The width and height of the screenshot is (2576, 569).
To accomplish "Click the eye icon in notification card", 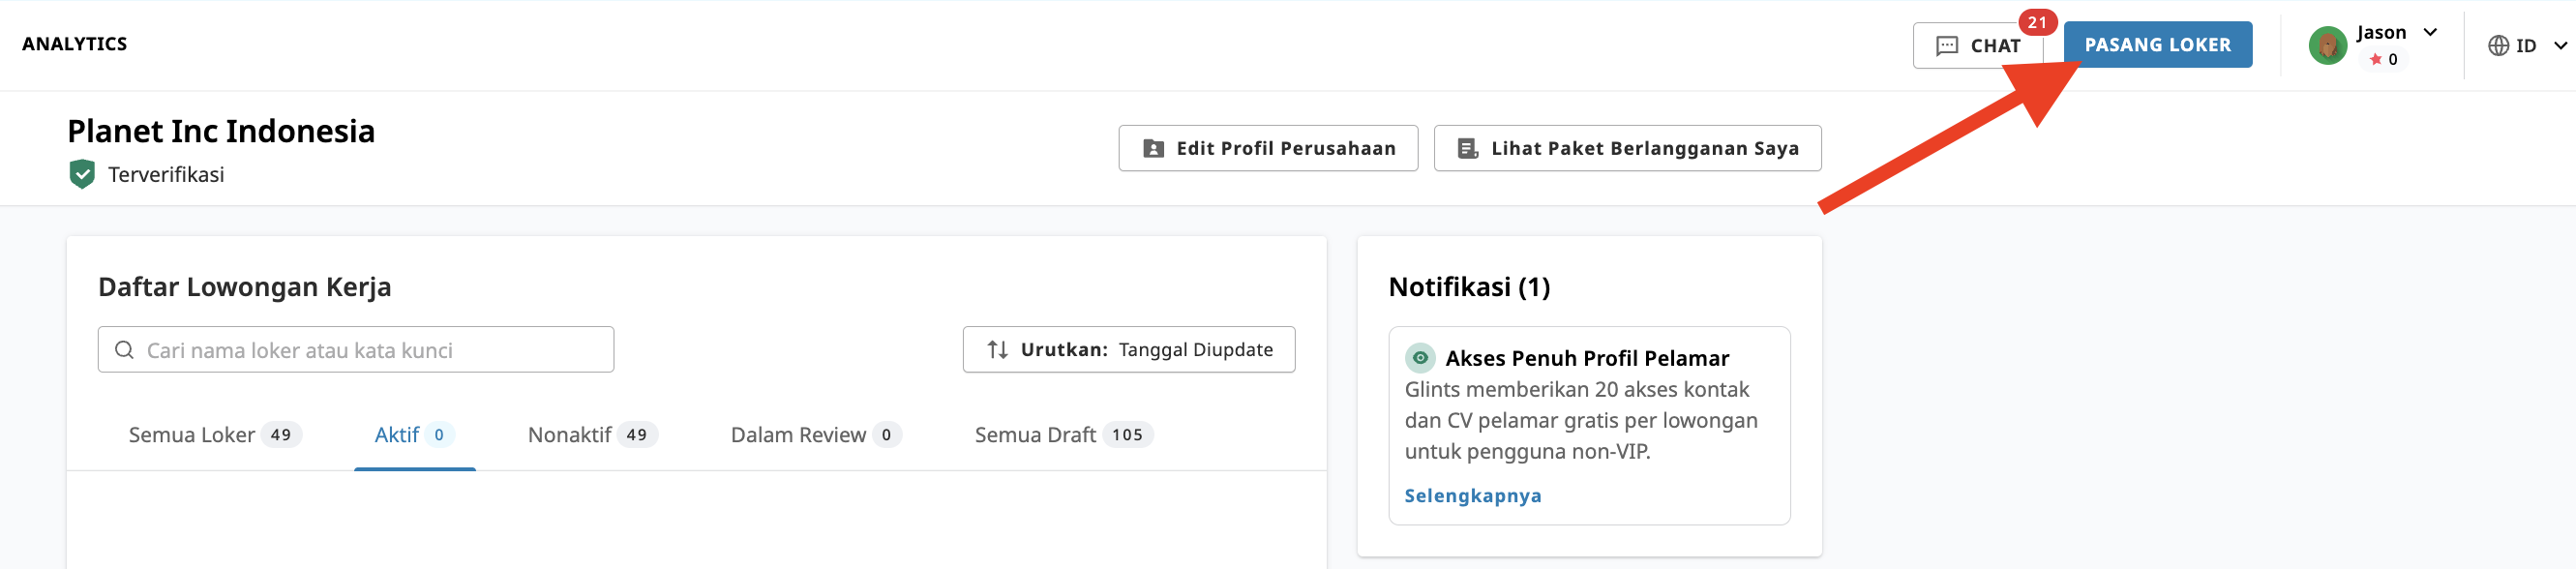I will point(1420,358).
